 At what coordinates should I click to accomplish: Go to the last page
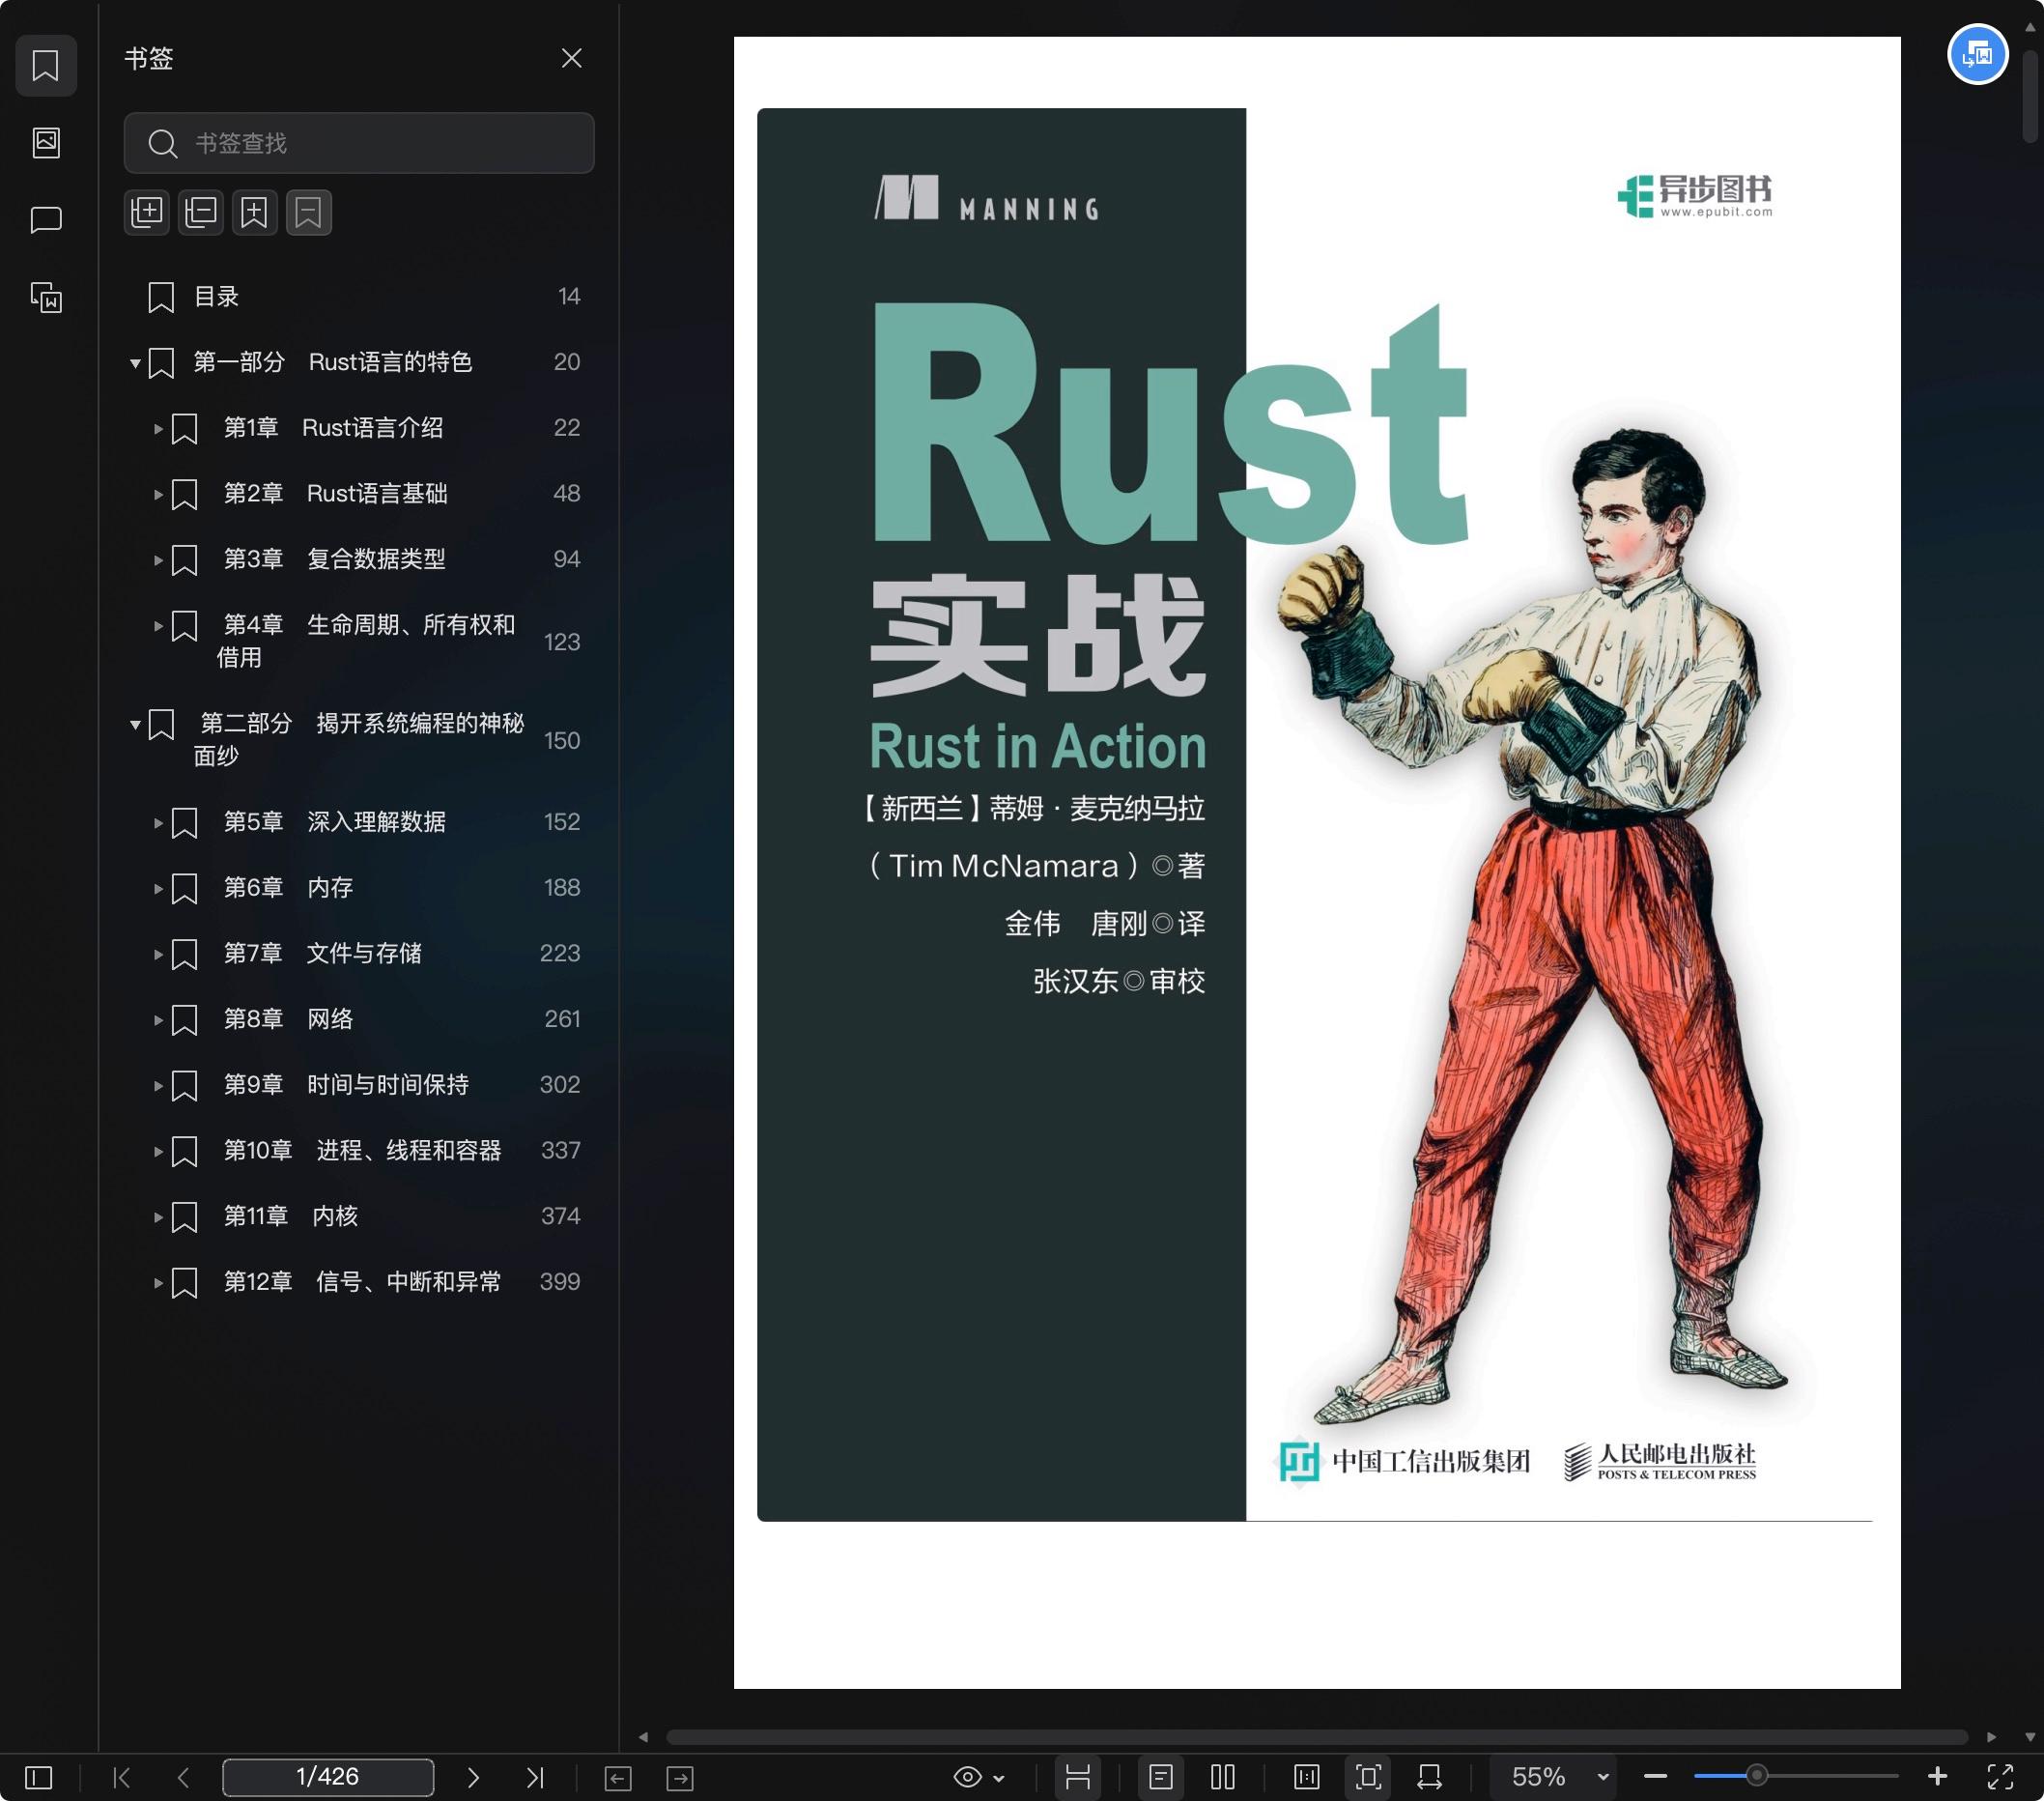tap(535, 1777)
